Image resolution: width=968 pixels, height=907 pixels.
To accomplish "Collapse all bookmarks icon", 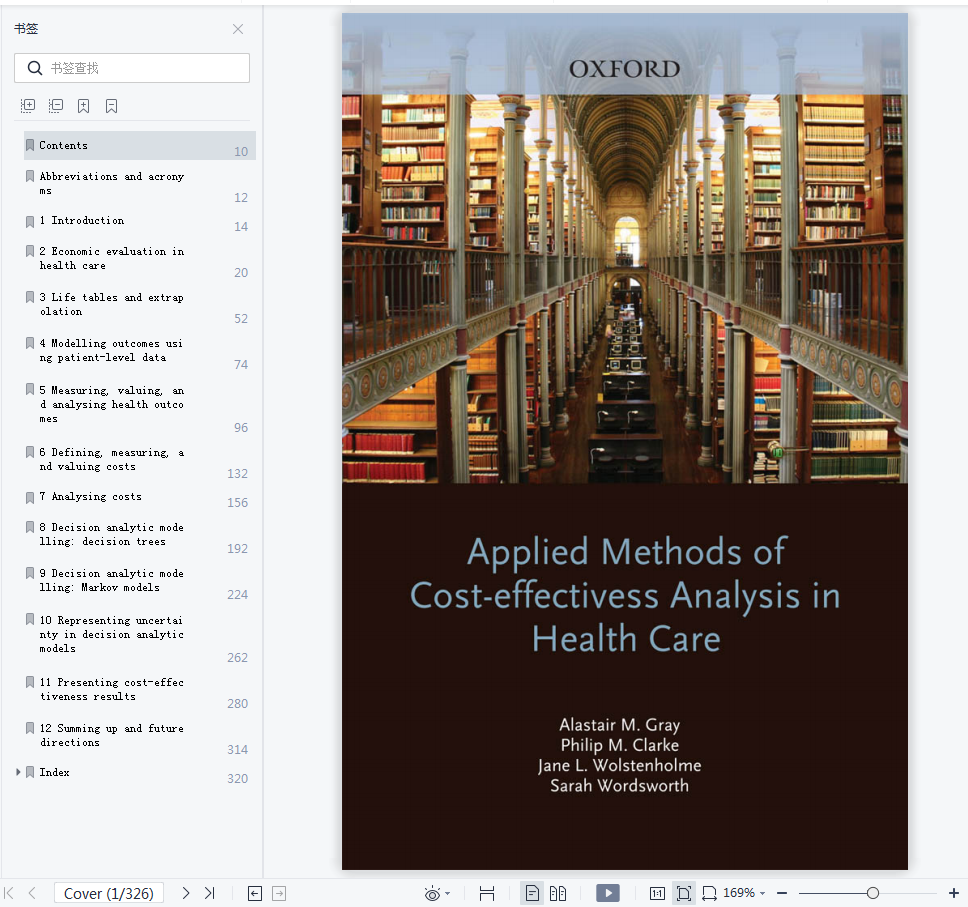I will 56,106.
